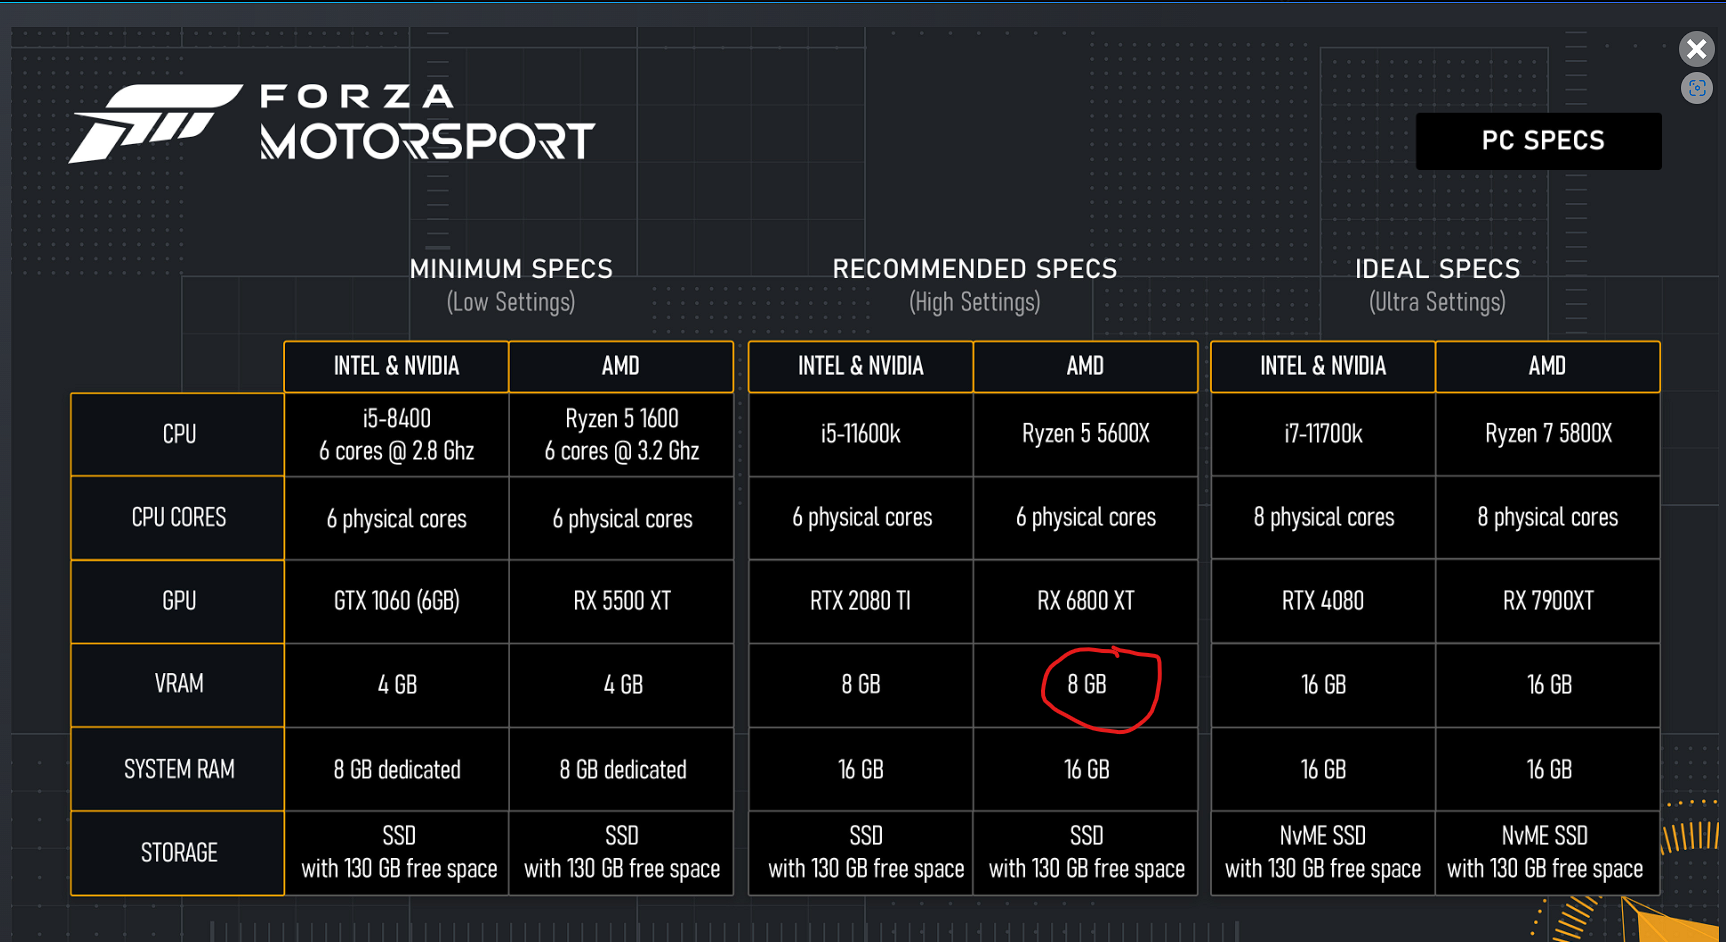Image resolution: width=1726 pixels, height=942 pixels.
Task: Click the Forza Motorsport stripe logo emblem
Action: pyautogui.click(x=155, y=124)
